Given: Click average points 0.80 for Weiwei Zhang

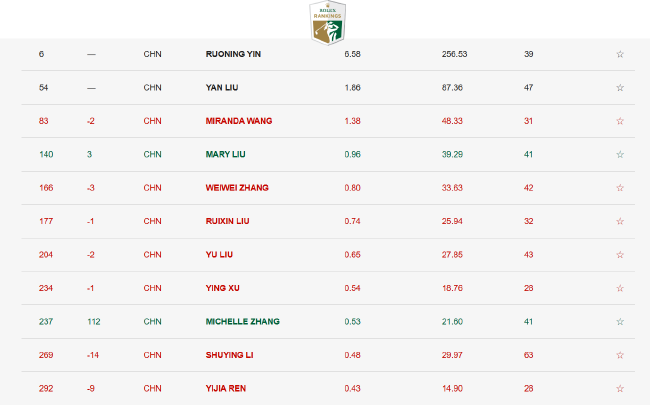Looking at the screenshot, I should pyautogui.click(x=352, y=188).
